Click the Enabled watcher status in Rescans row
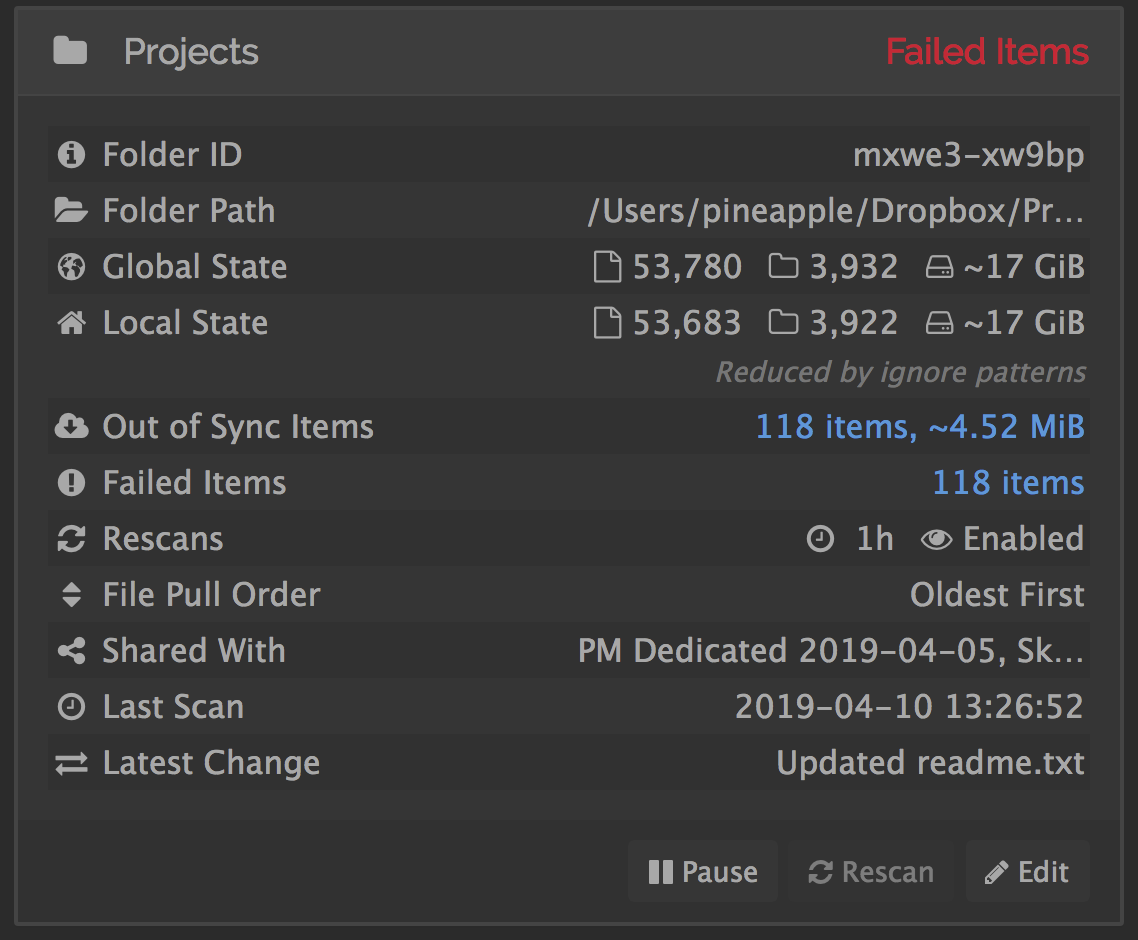1138x940 pixels. (x=1023, y=538)
